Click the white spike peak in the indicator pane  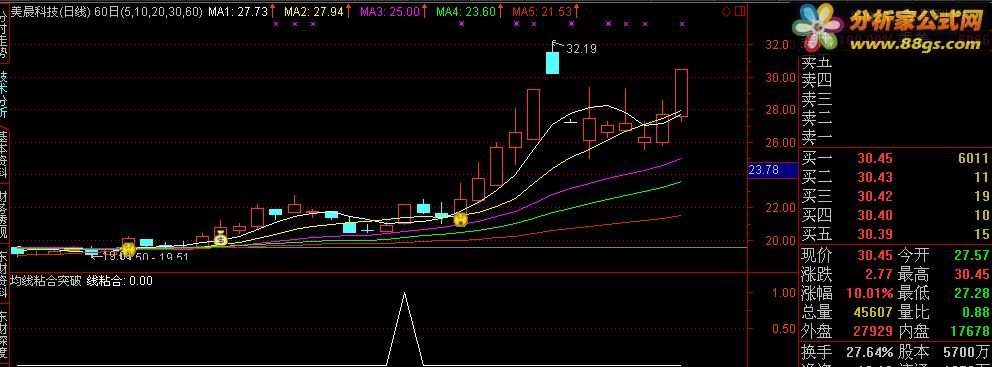click(x=404, y=294)
